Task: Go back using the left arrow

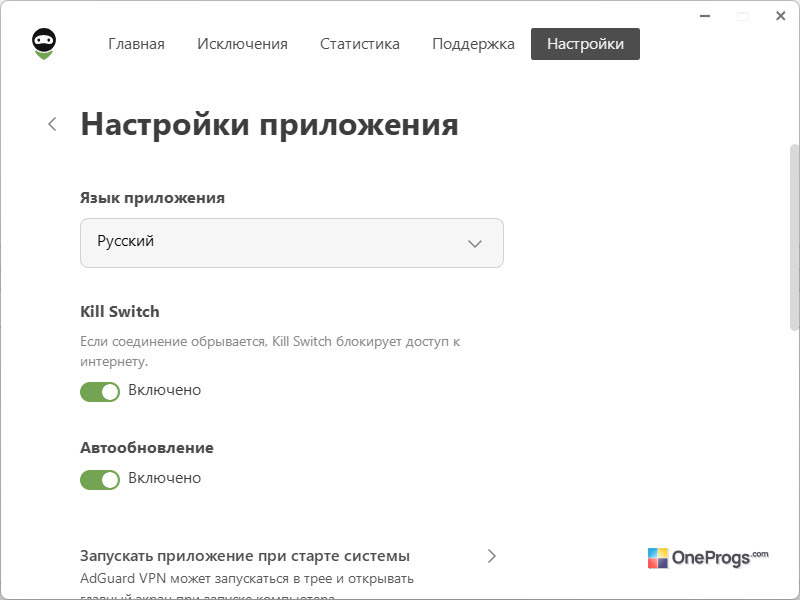Action: tap(52, 124)
